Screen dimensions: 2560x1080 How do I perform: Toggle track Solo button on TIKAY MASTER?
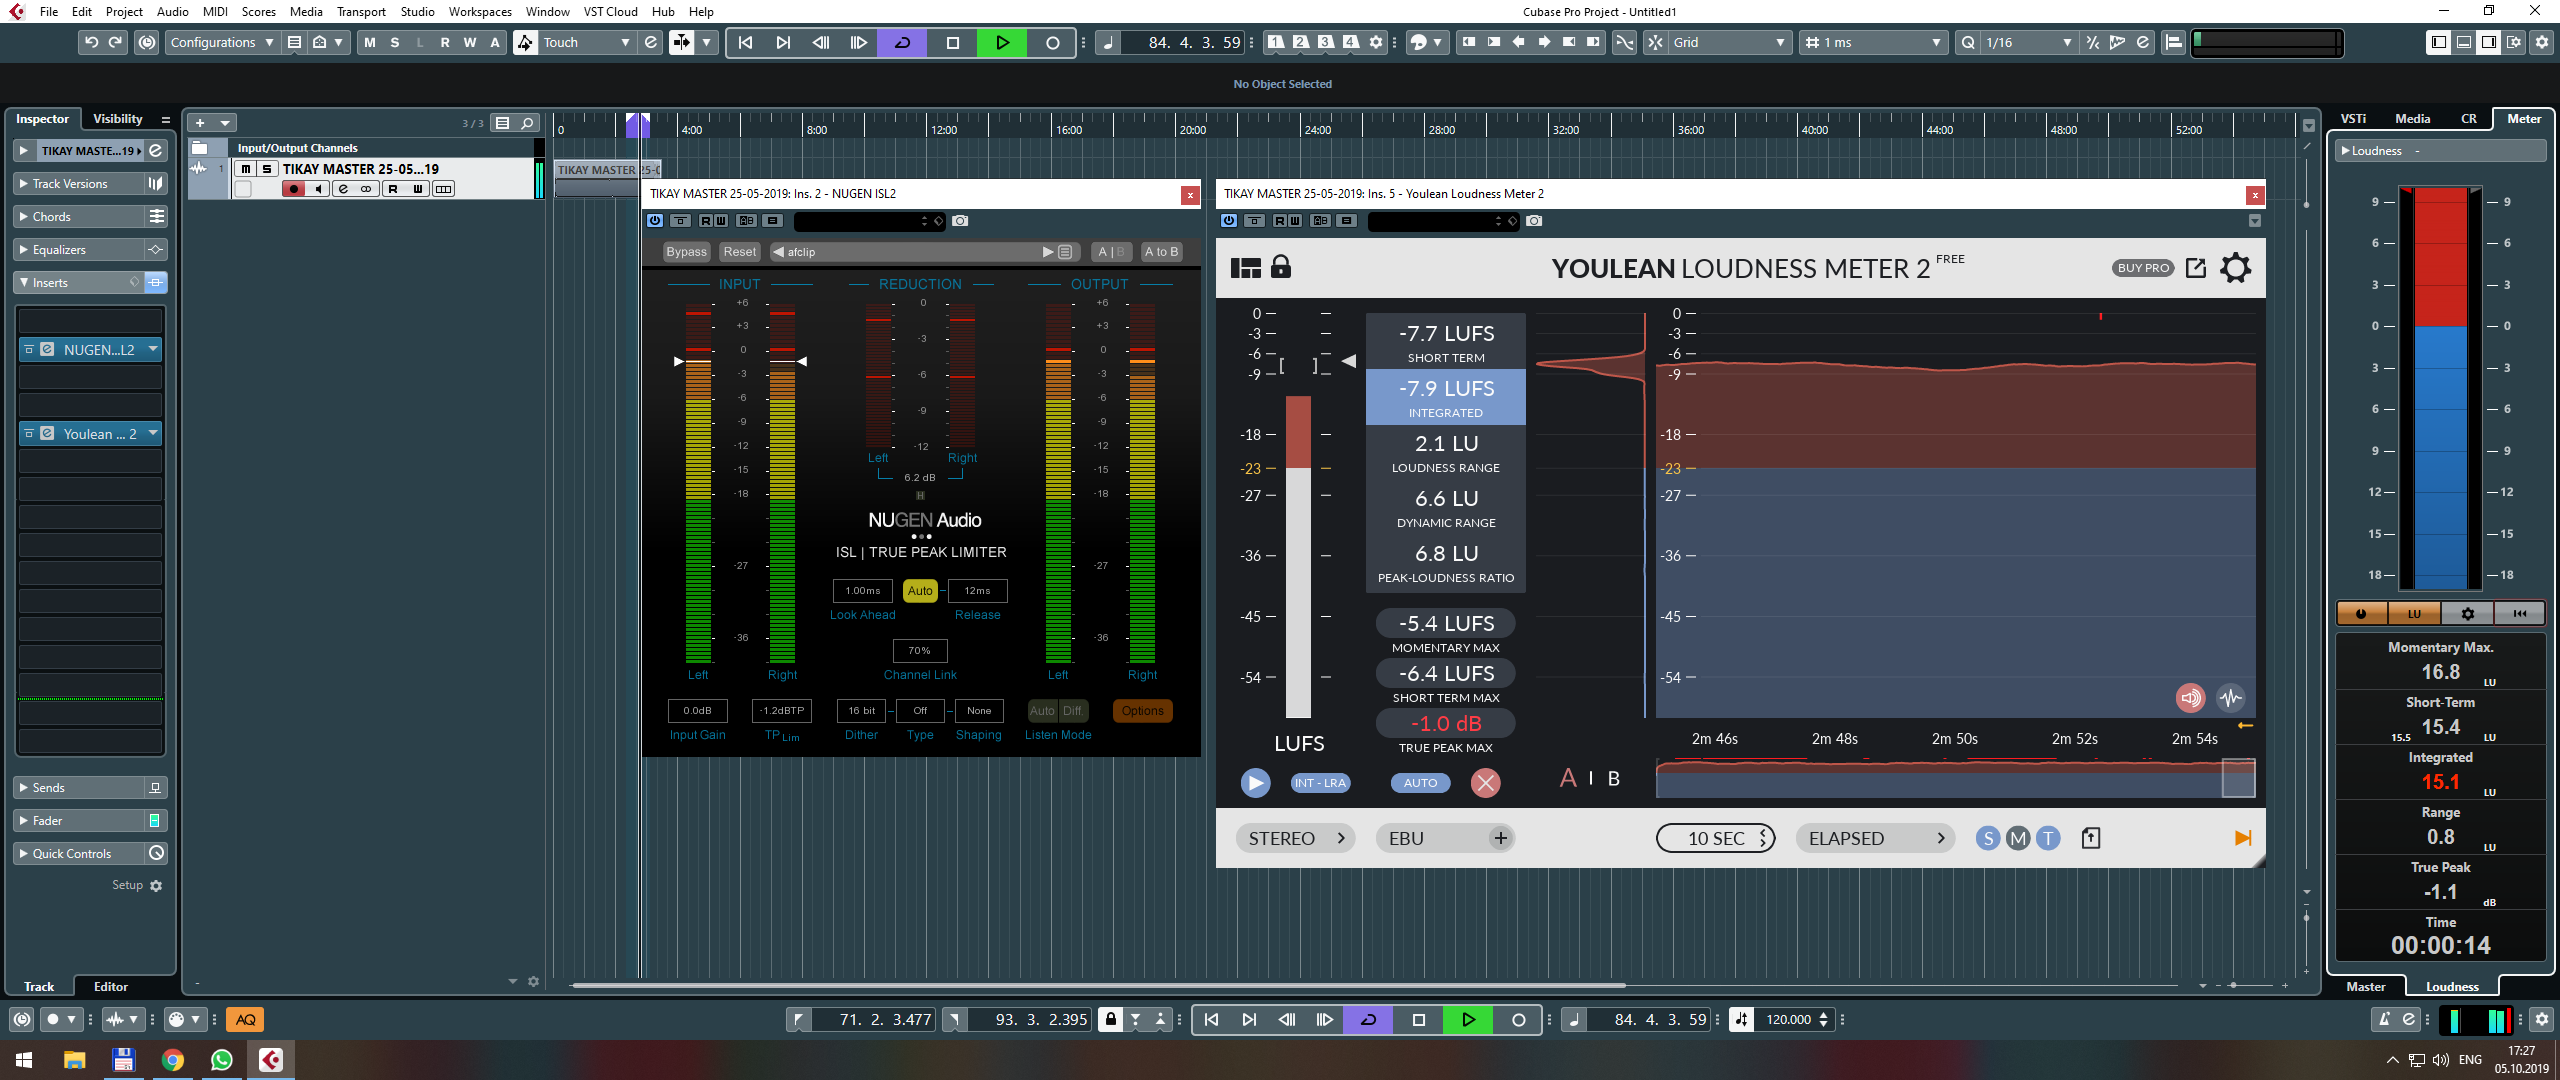(267, 169)
